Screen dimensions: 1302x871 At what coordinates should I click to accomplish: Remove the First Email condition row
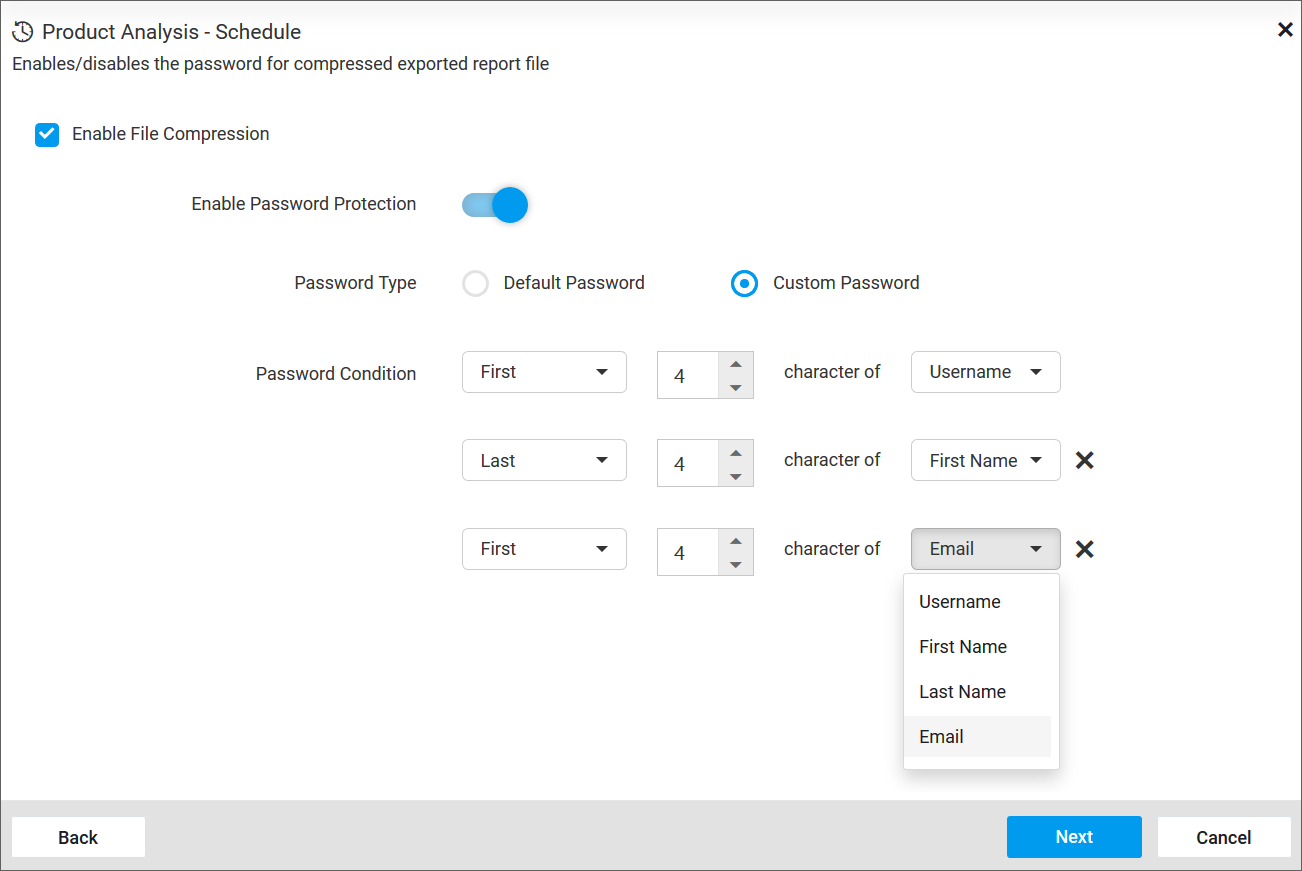point(1084,549)
